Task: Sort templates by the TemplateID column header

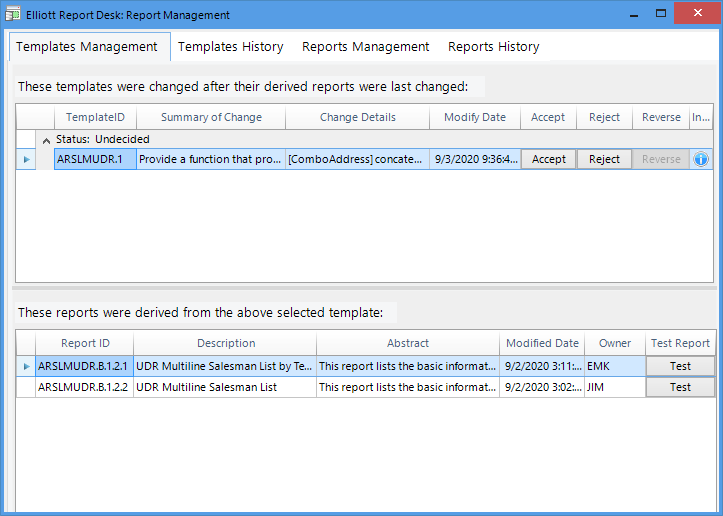Action: pyautogui.click(x=95, y=117)
